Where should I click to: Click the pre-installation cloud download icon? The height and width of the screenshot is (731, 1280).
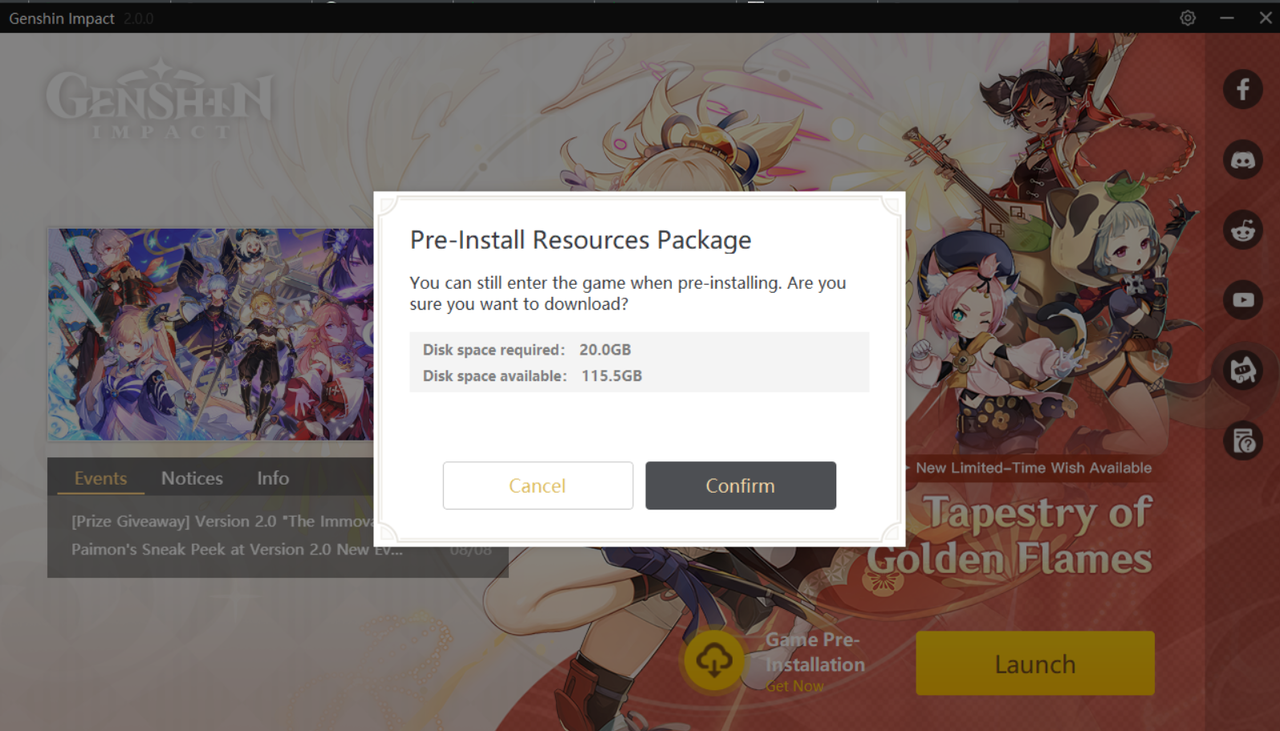pos(714,661)
